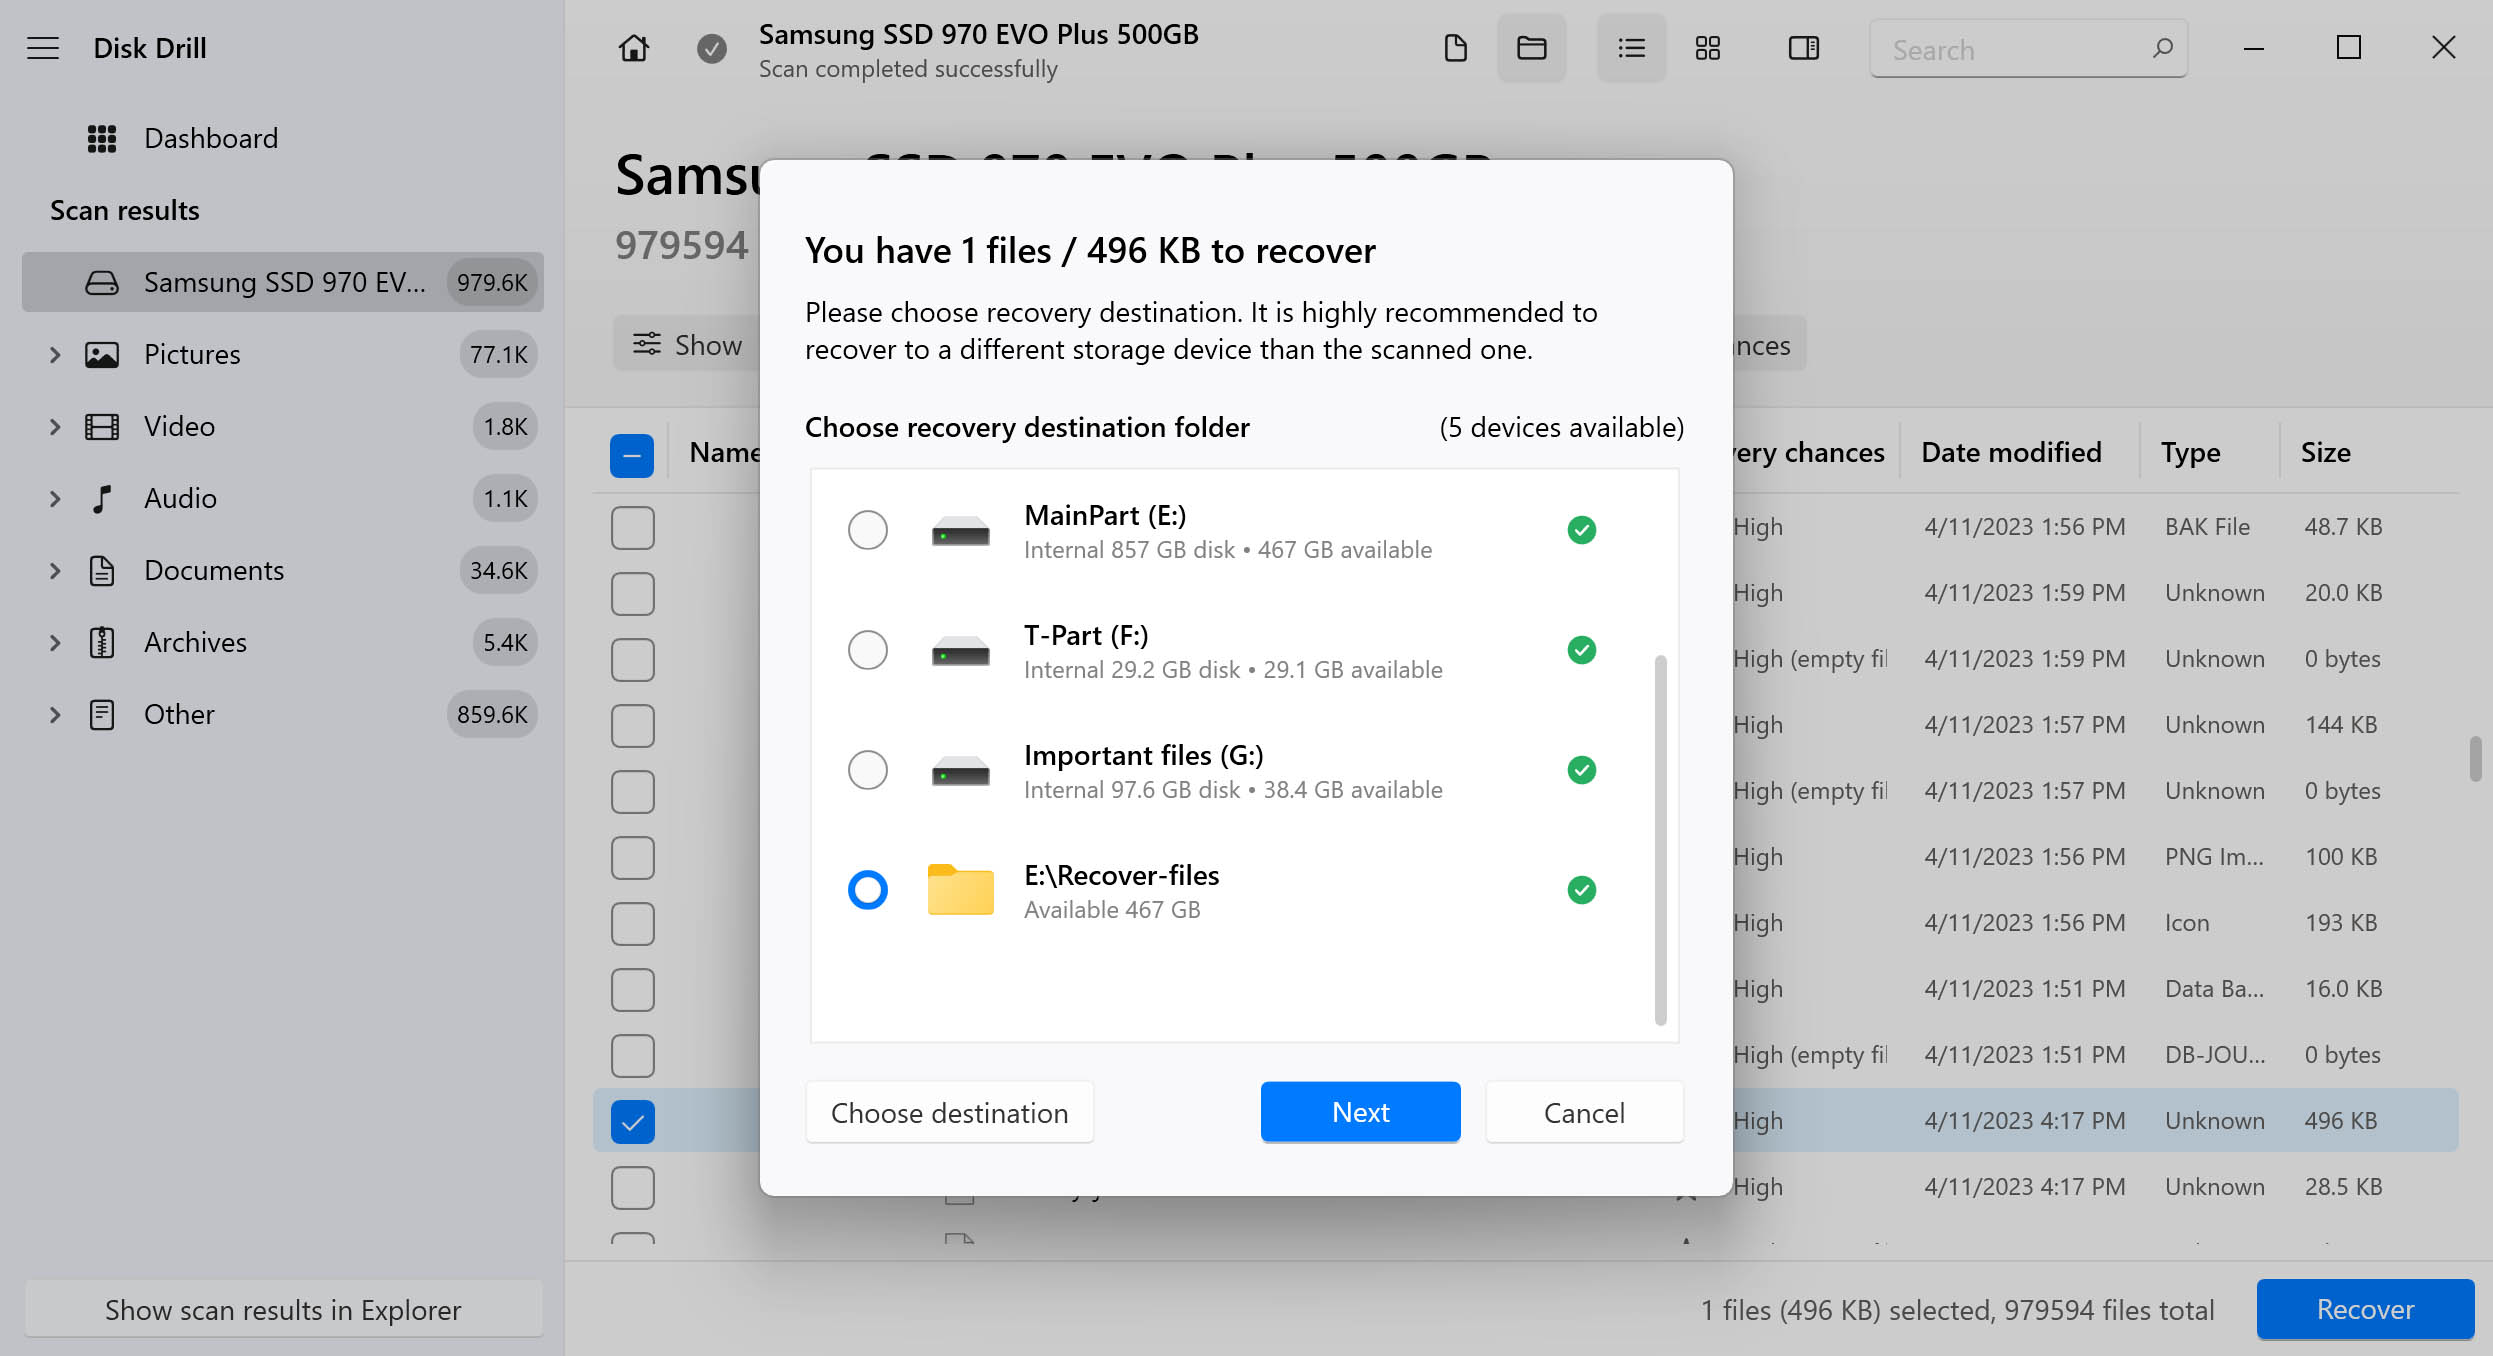
Task: Check the 20.0 KB Unknown row checkbox
Action: tap(632, 594)
